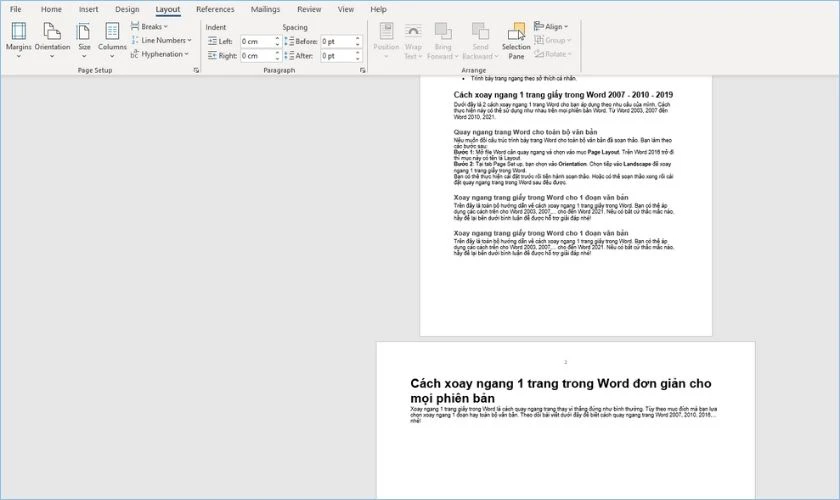This screenshot has width=840, height=500.
Task: Click the landscape page title "Cách xoay ngang 1 trang trong Word"
Action: point(561,391)
